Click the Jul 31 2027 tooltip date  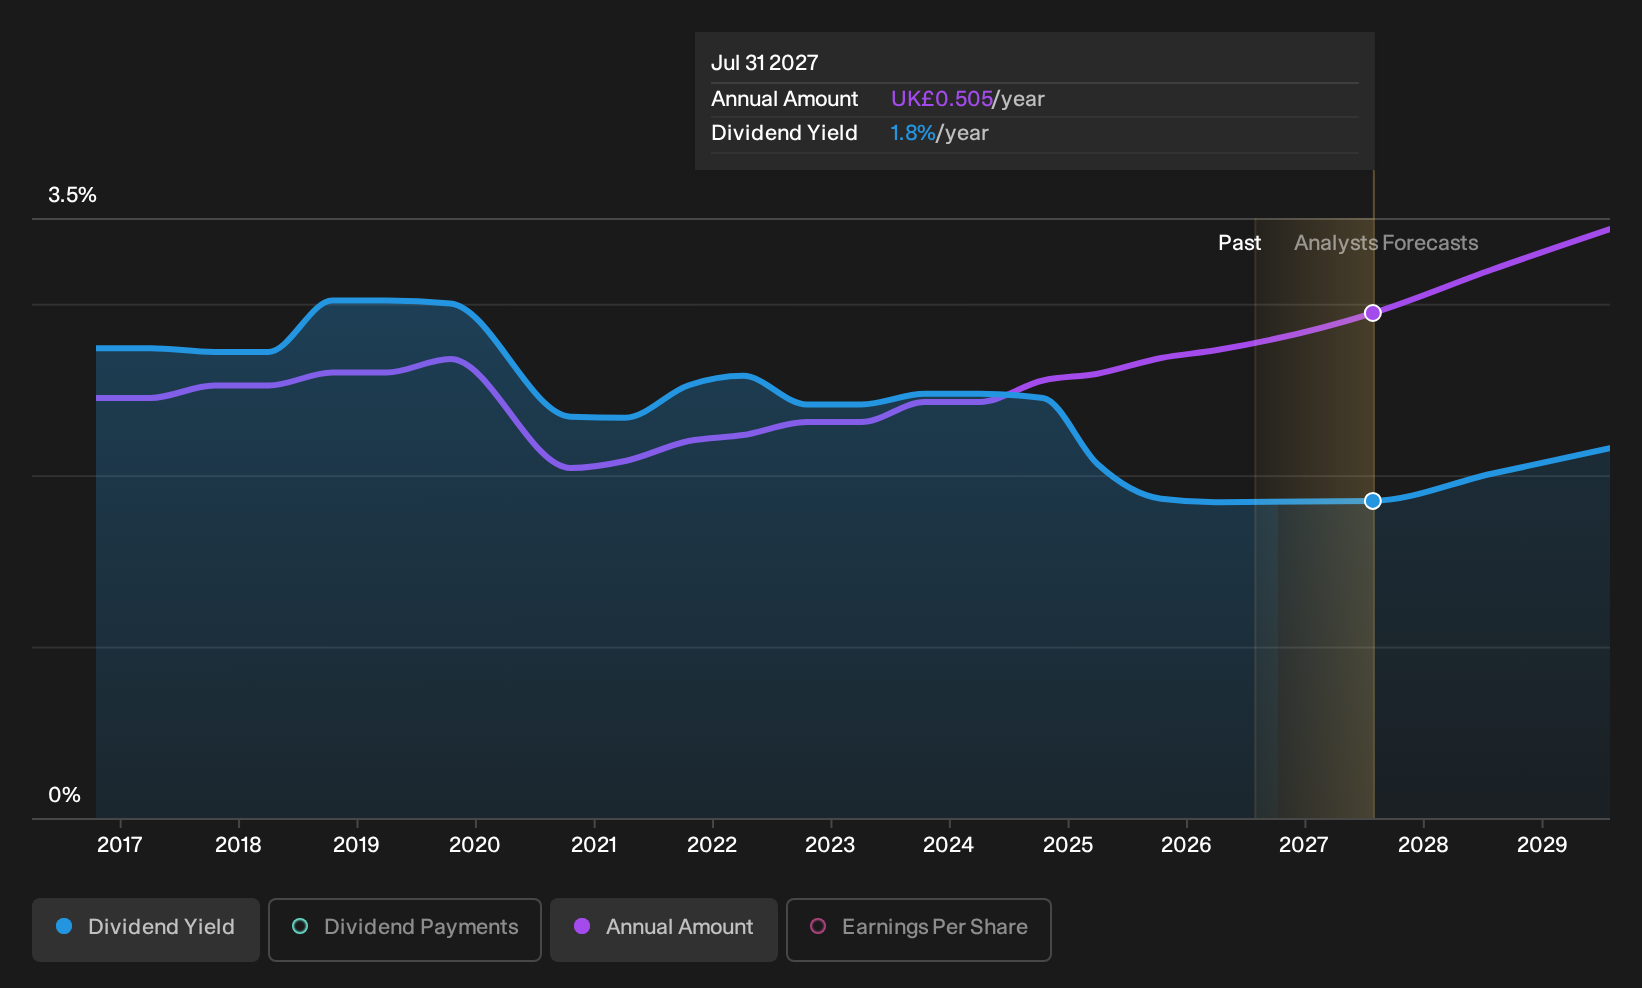click(765, 63)
